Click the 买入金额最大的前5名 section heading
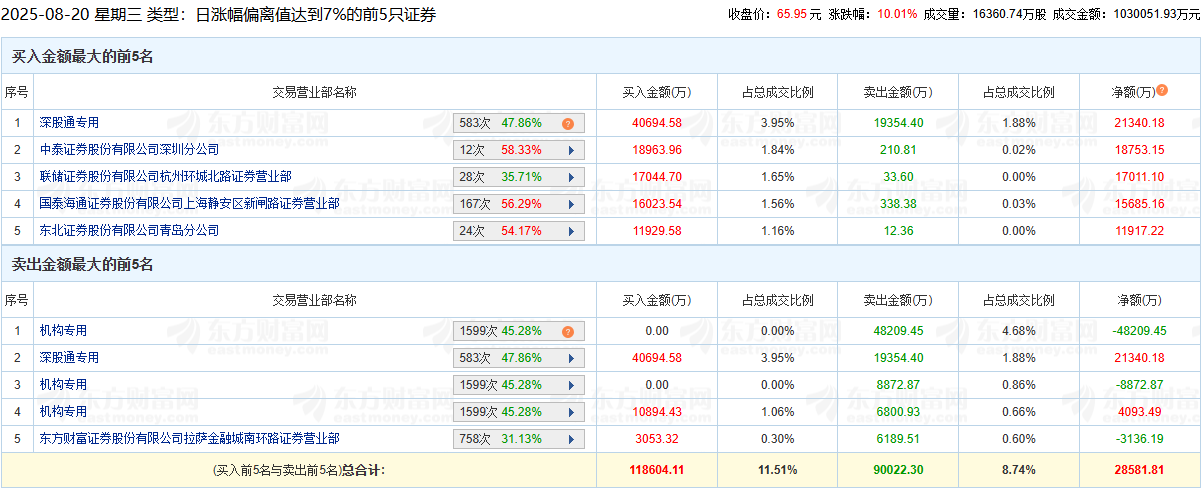This screenshot has height=489, width=1202. [x=82, y=57]
